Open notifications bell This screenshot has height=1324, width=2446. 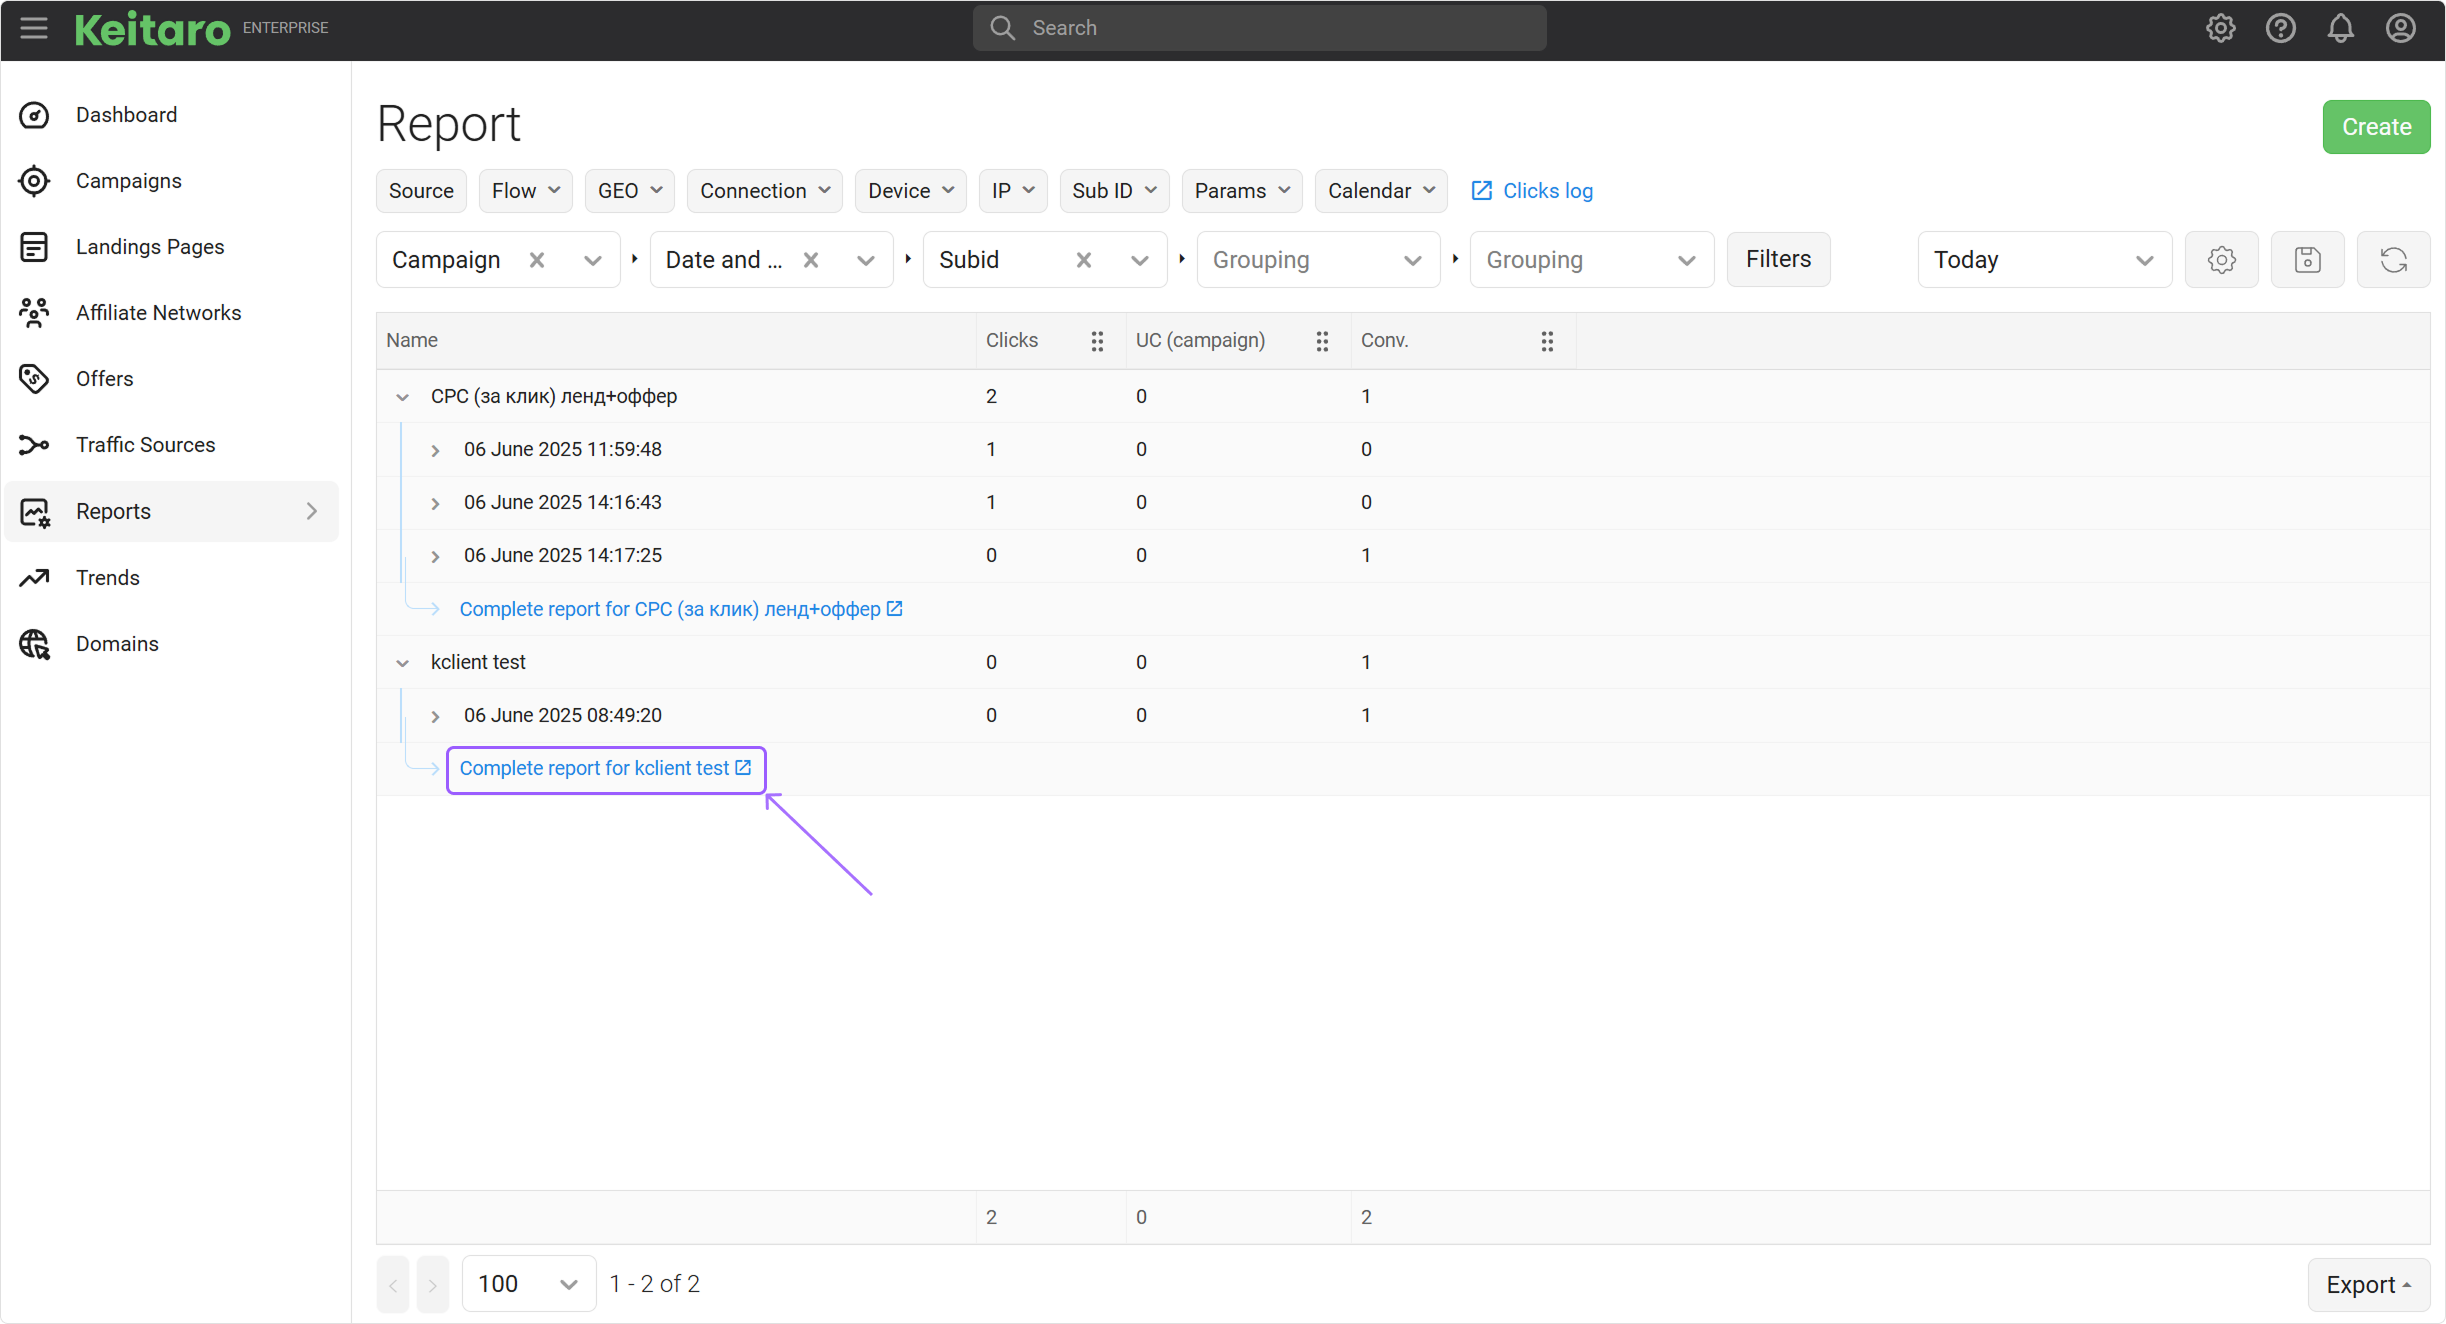tap(2340, 28)
